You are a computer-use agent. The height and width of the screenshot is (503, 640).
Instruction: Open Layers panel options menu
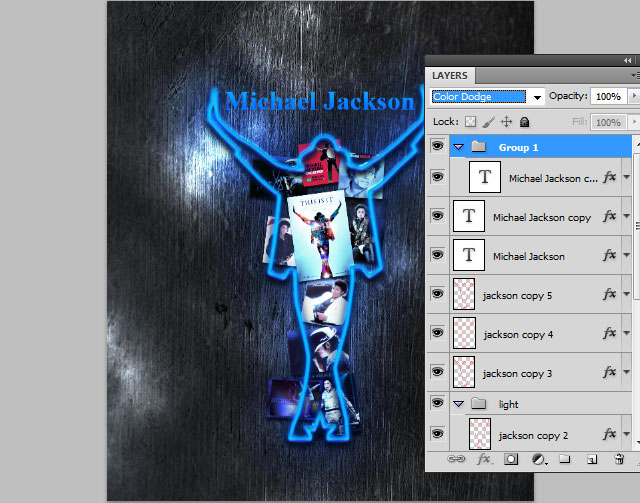(635, 75)
